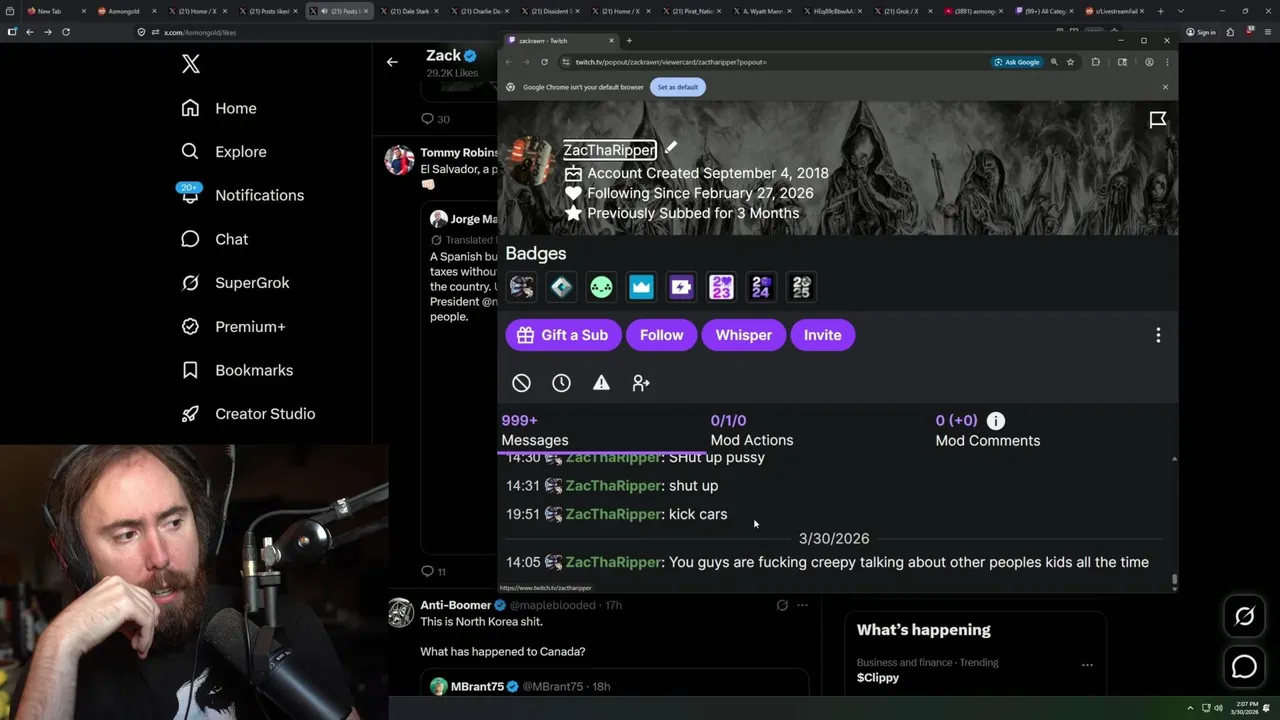This screenshot has height=720, width=1280.
Task: Click the $Clippy trending topic
Action: coord(878,677)
